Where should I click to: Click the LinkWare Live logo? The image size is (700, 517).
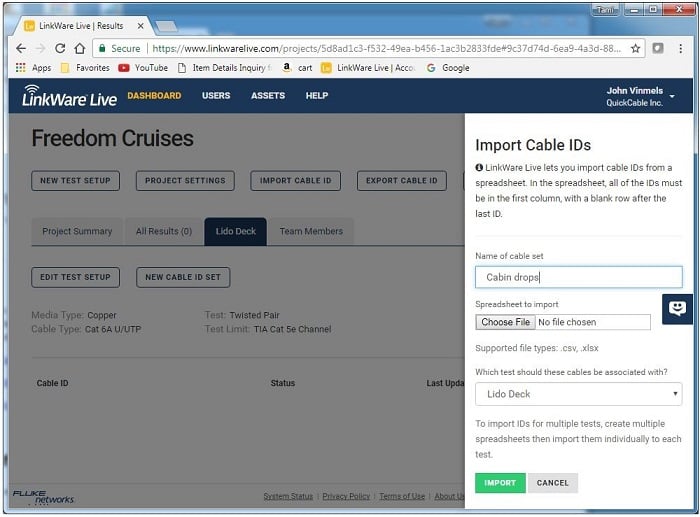point(69,96)
